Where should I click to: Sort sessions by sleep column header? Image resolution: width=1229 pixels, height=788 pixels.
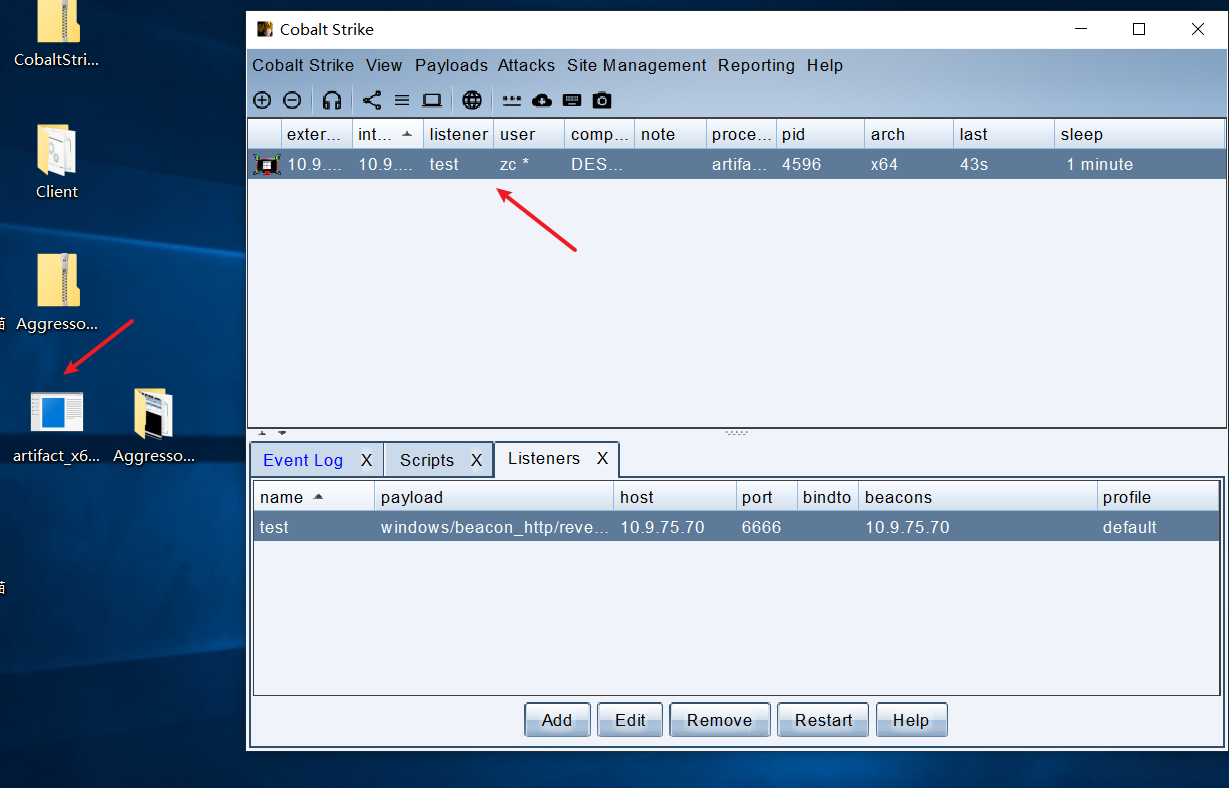(1139, 134)
